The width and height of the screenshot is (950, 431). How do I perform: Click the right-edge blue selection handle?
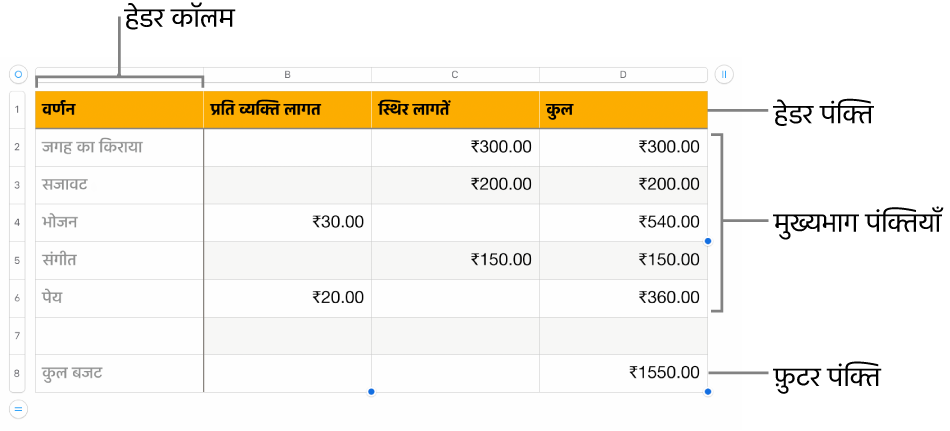[708, 241]
